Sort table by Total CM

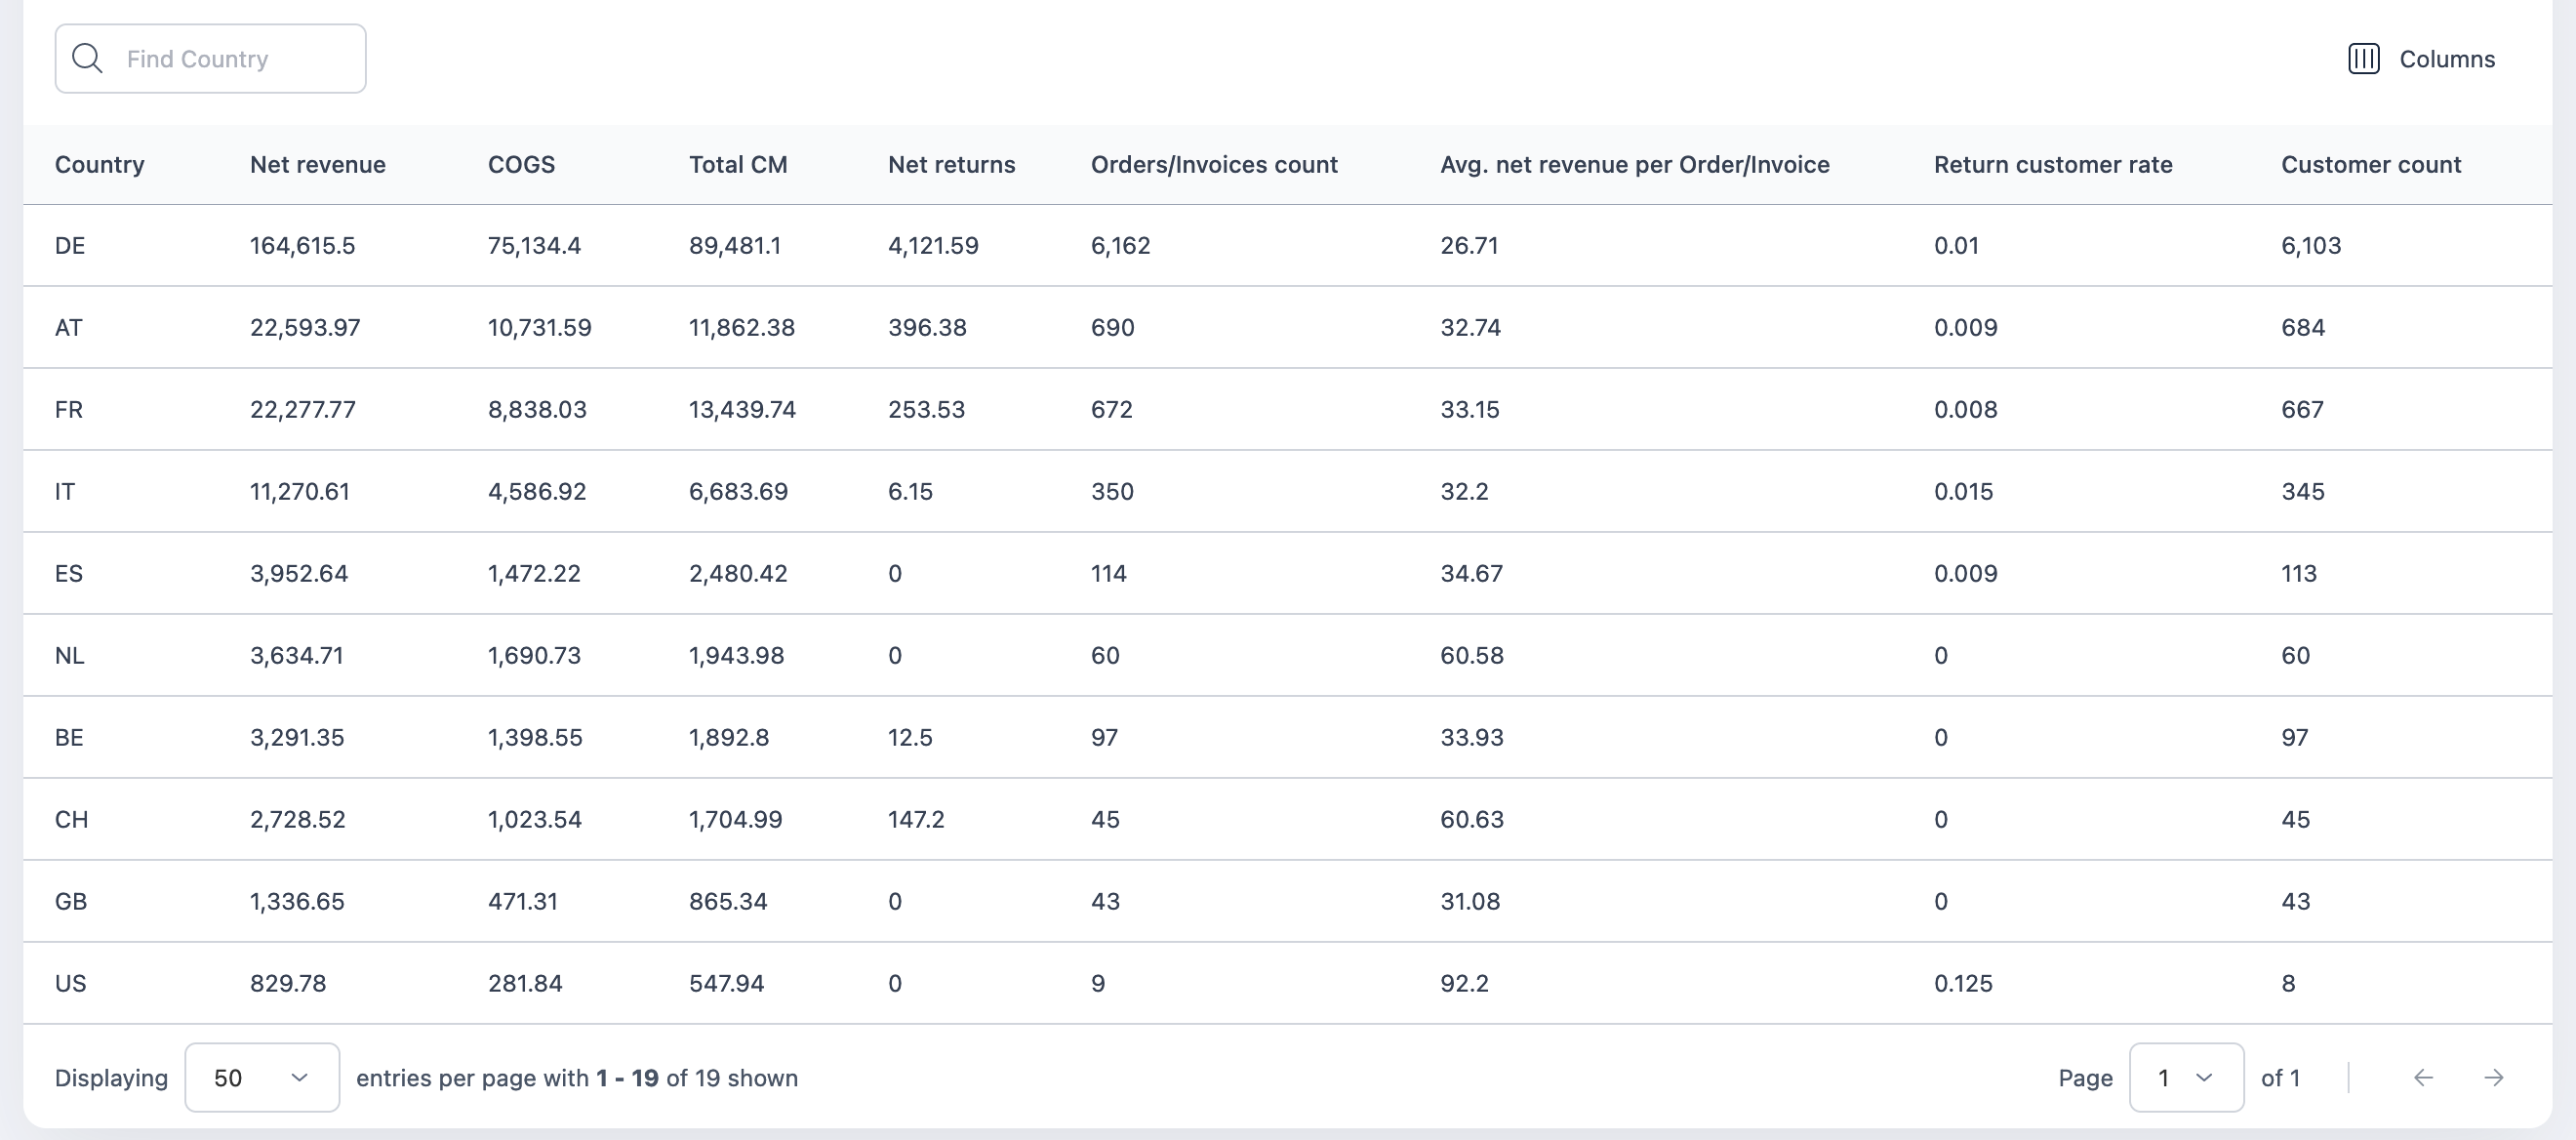click(x=738, y=164)
